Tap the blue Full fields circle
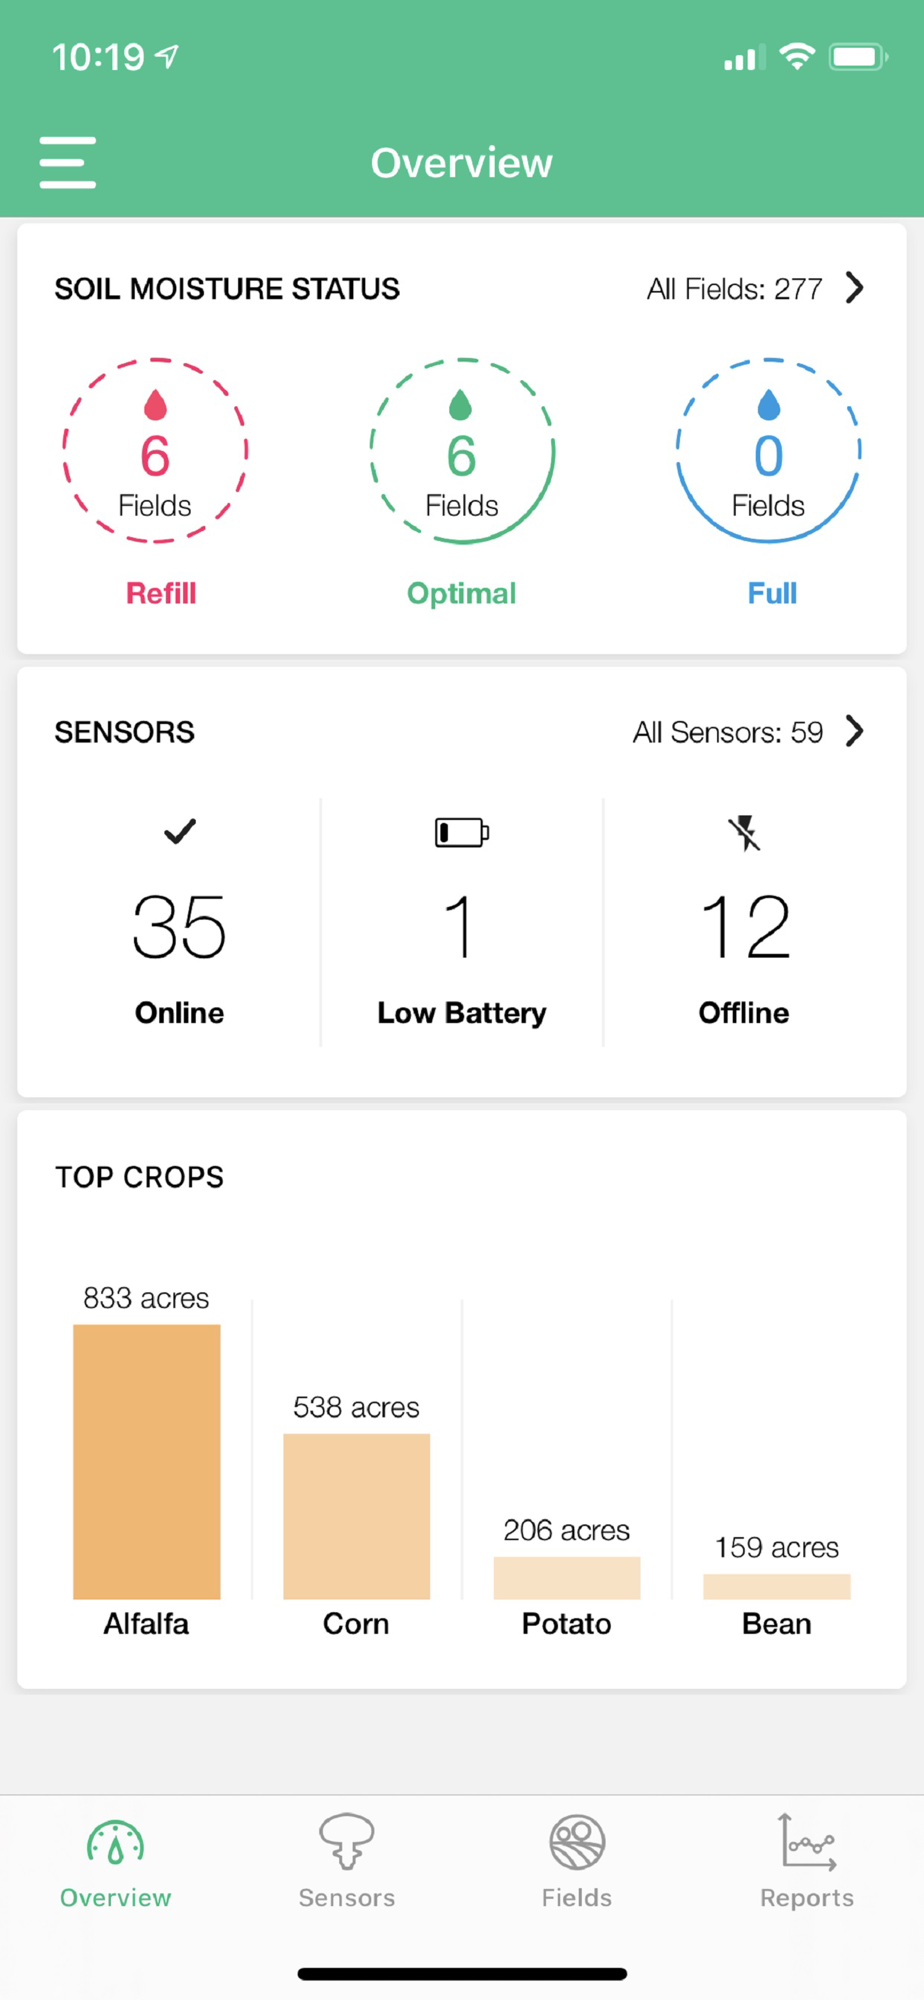The image size is (924, 2000). tap(768, 450)
